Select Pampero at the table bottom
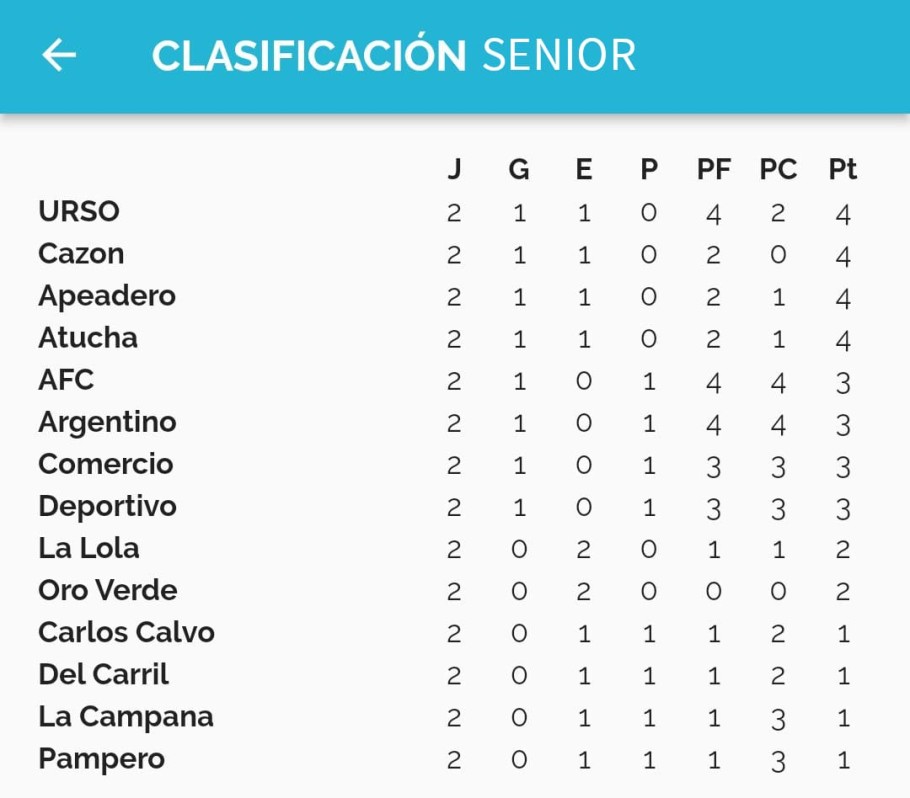 (x=101, y=759)
